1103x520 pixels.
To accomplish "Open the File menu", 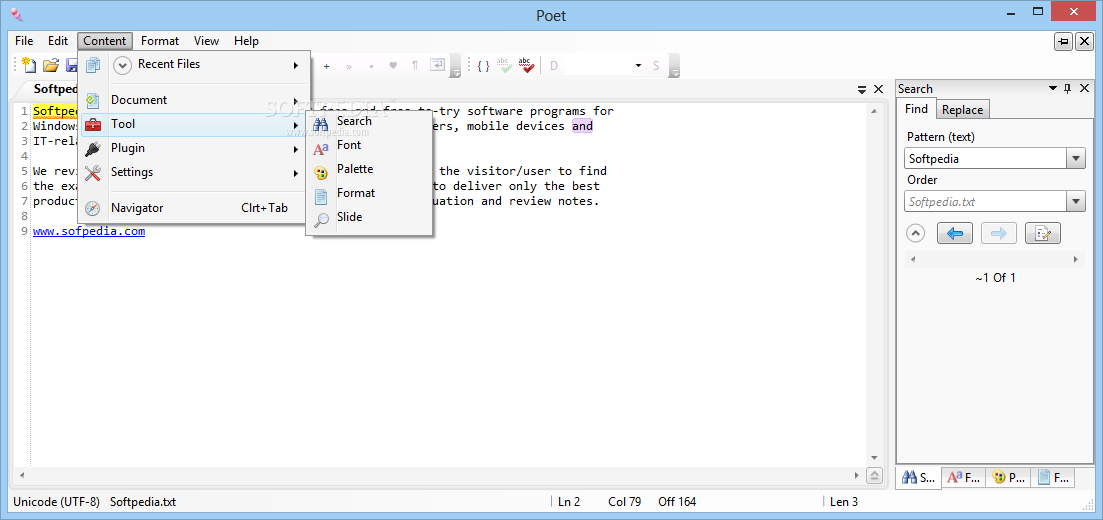I will 24,41.
